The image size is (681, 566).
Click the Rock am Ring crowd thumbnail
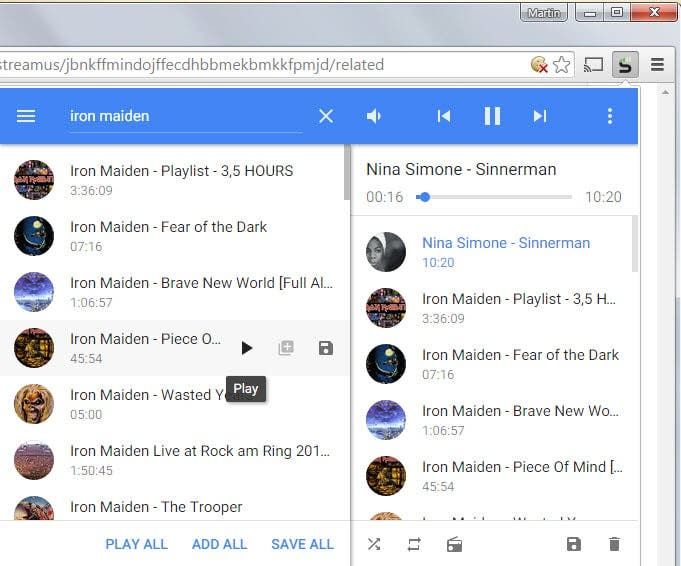(x=34, y=460)
